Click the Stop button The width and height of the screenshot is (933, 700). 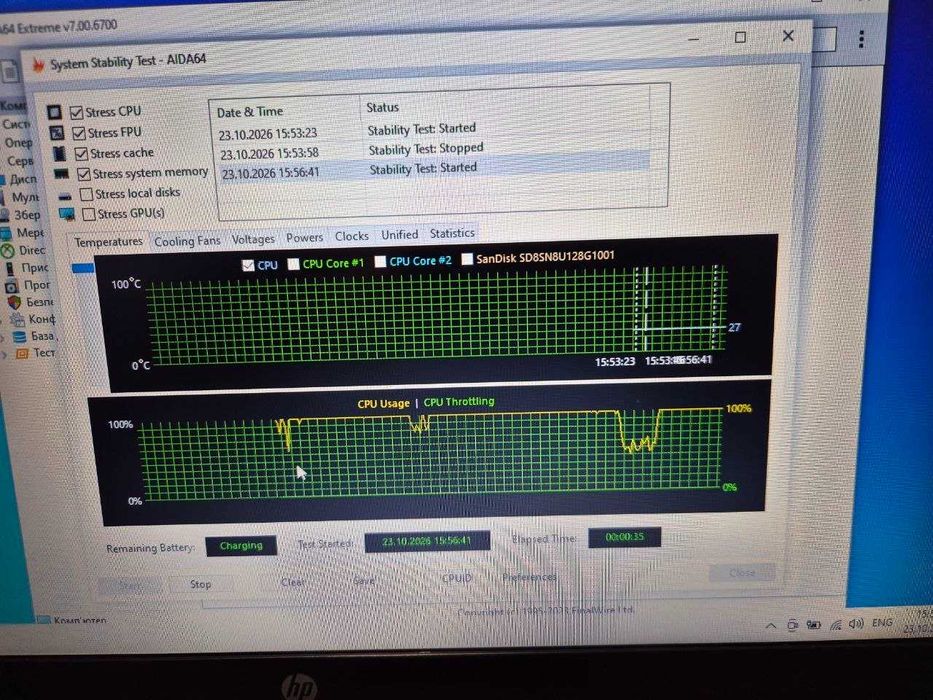pyautogui.click(x=201, y=585)
